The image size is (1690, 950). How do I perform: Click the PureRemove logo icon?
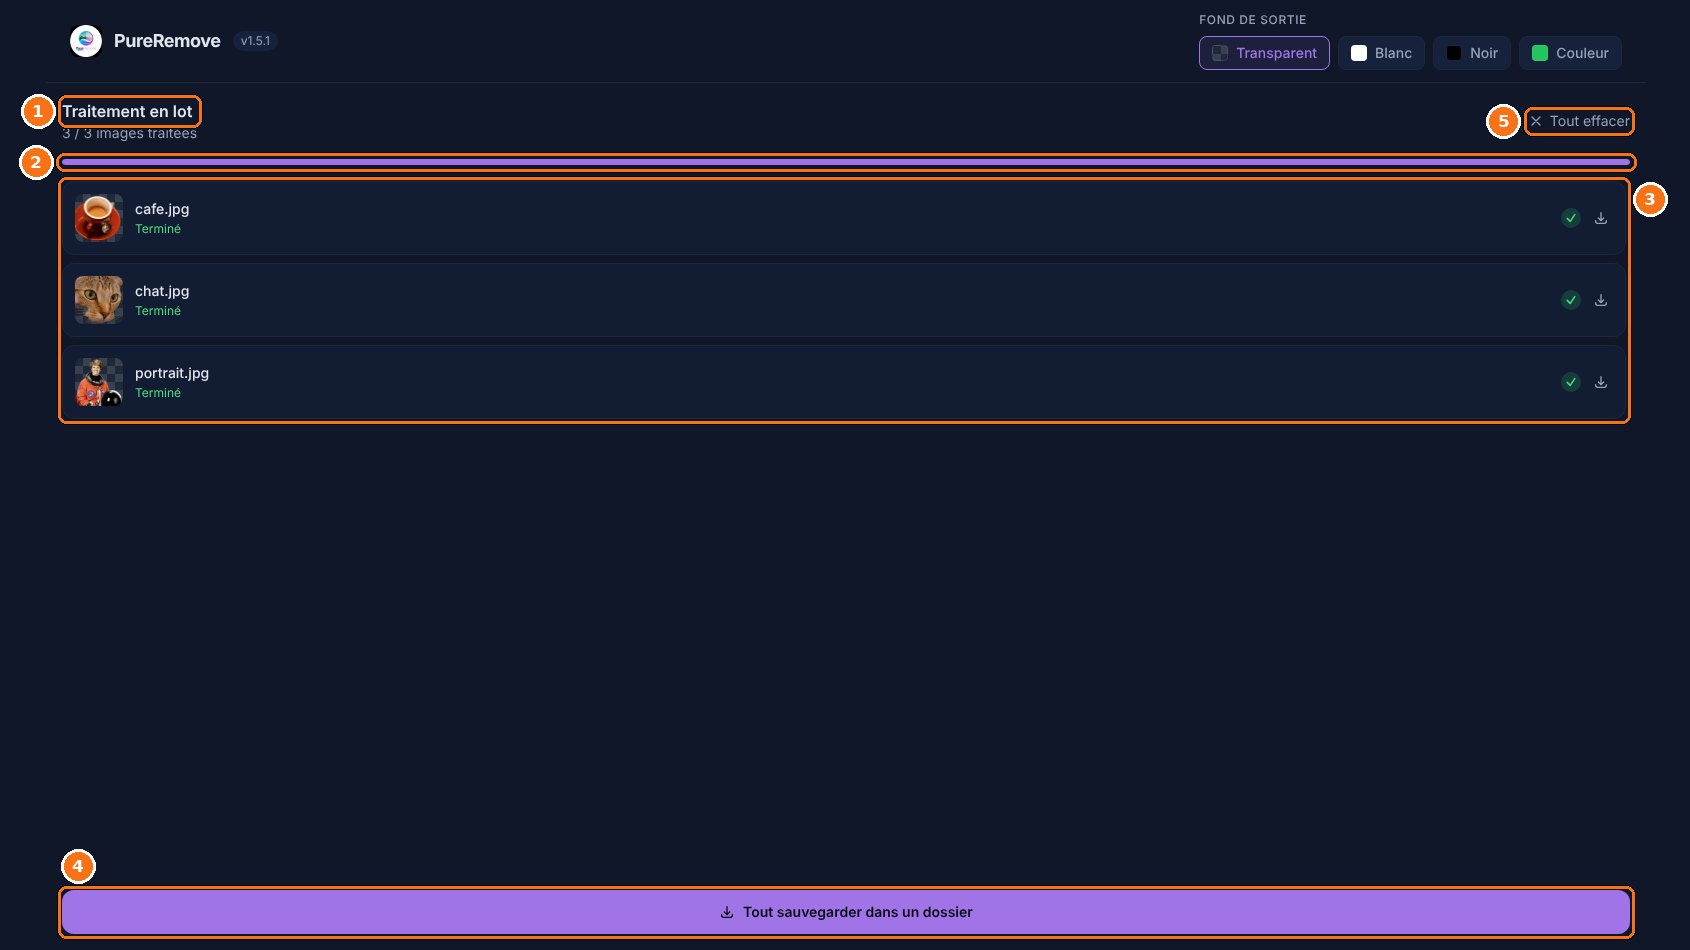86,41
